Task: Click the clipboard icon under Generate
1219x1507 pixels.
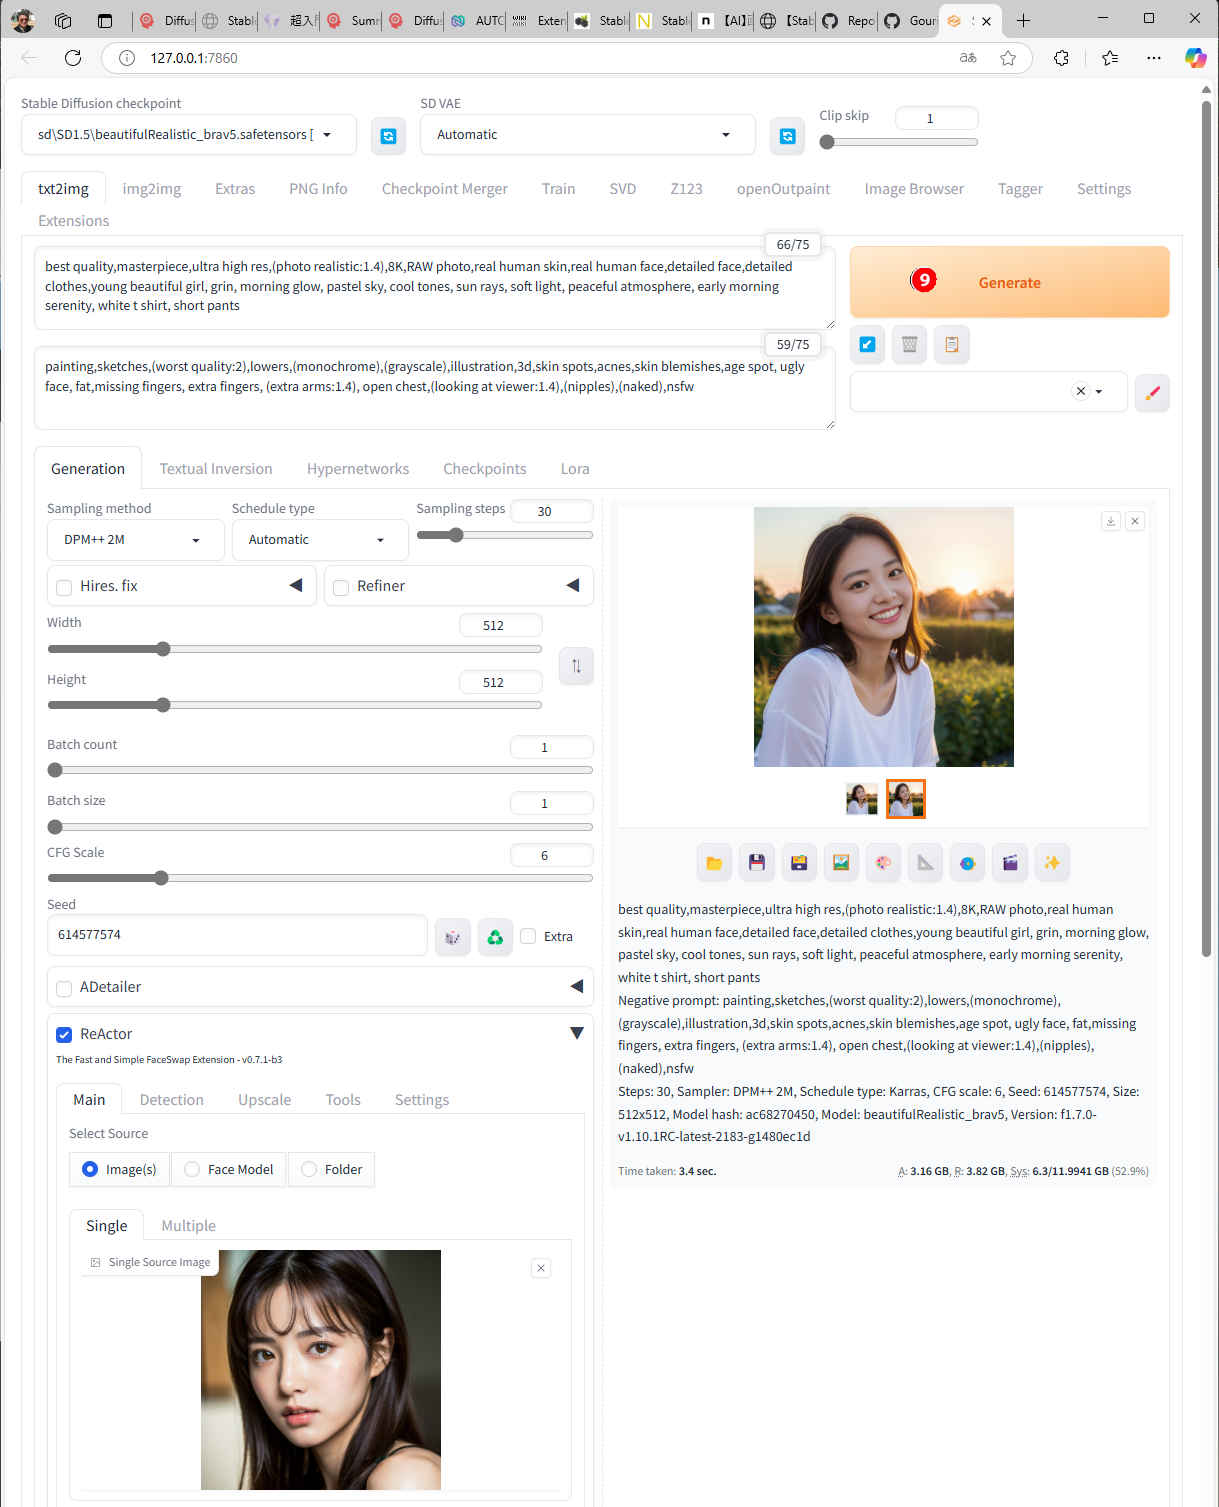Action: point(951,344)
